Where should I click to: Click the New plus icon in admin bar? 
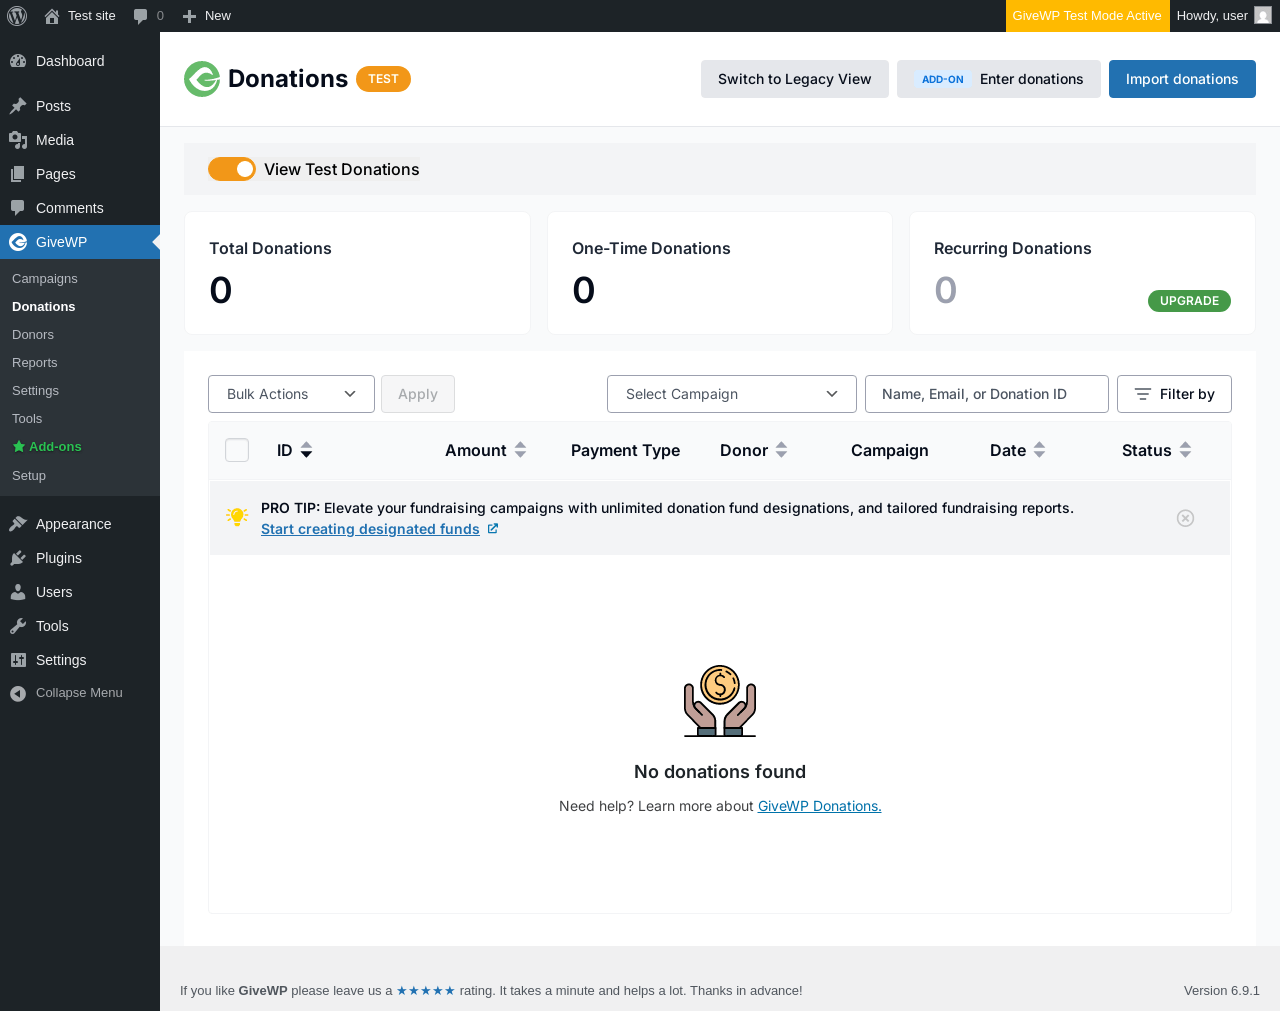coord(189,16)
